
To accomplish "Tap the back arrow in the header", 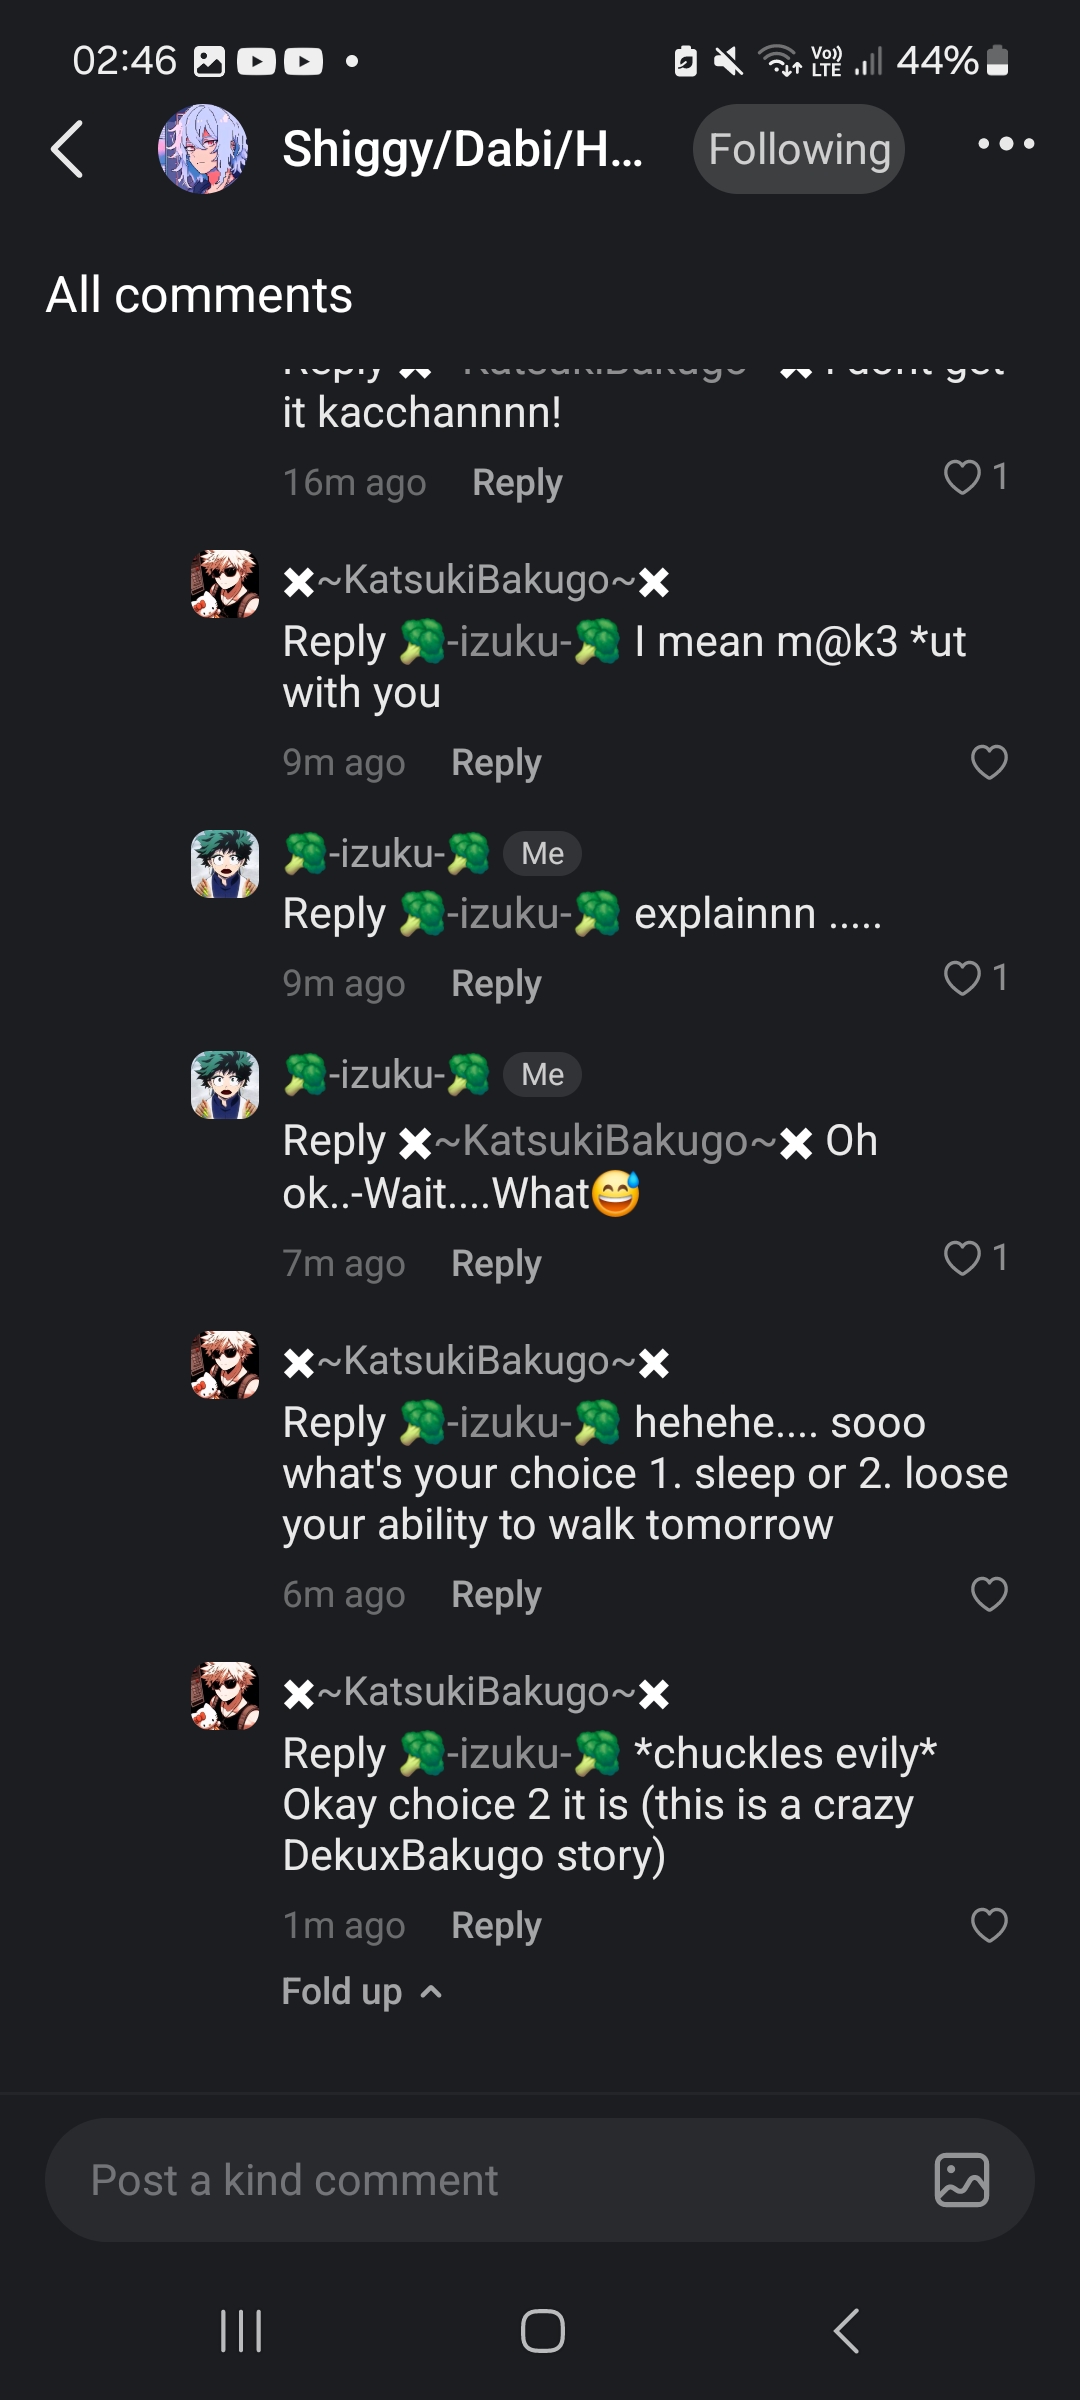I will [67, 149].
